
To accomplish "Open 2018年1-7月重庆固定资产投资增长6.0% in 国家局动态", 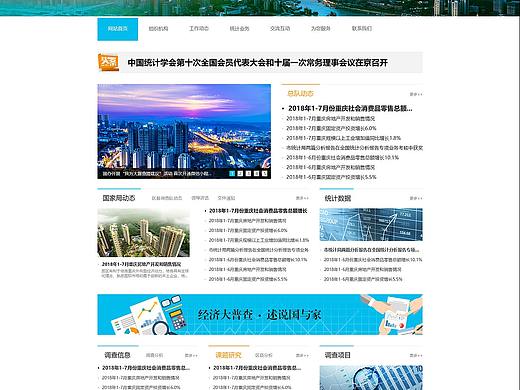I will click(248, 230).
